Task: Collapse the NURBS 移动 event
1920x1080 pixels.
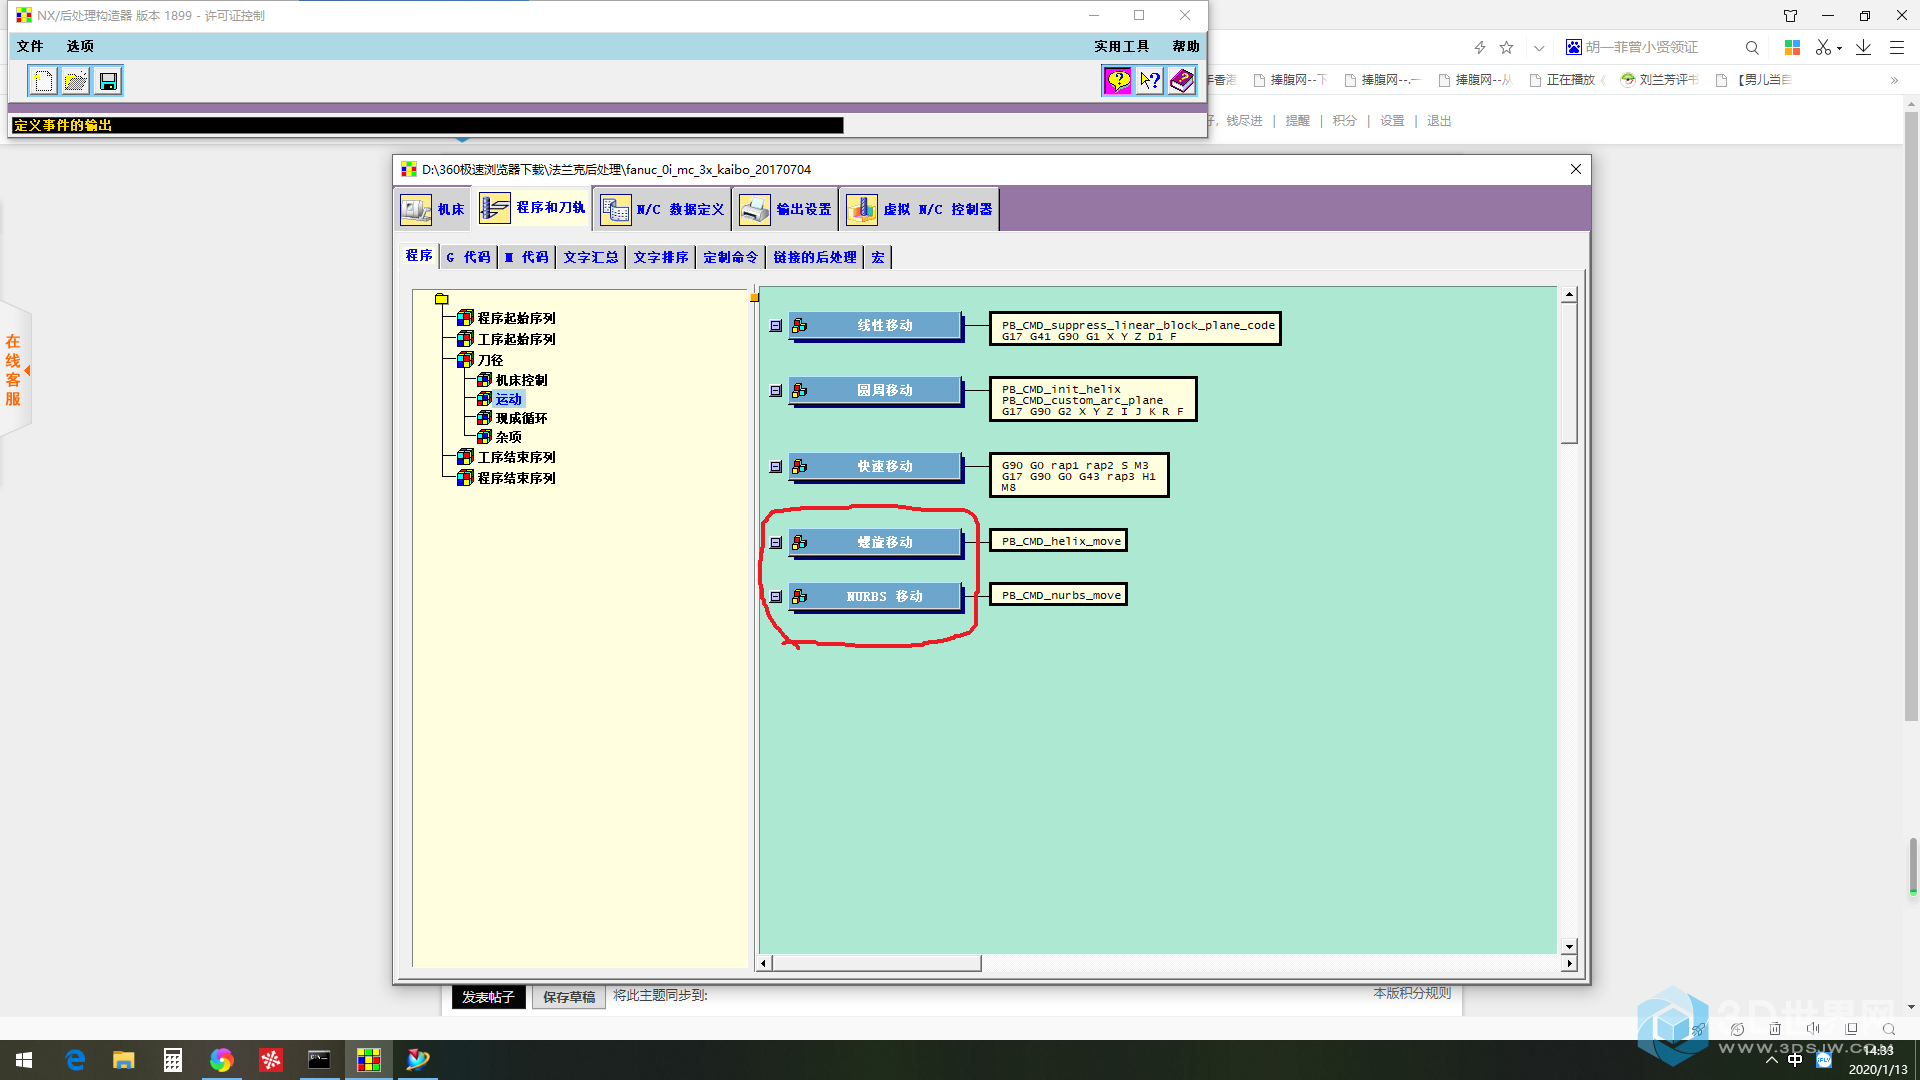Action: (x=775, y=597)
